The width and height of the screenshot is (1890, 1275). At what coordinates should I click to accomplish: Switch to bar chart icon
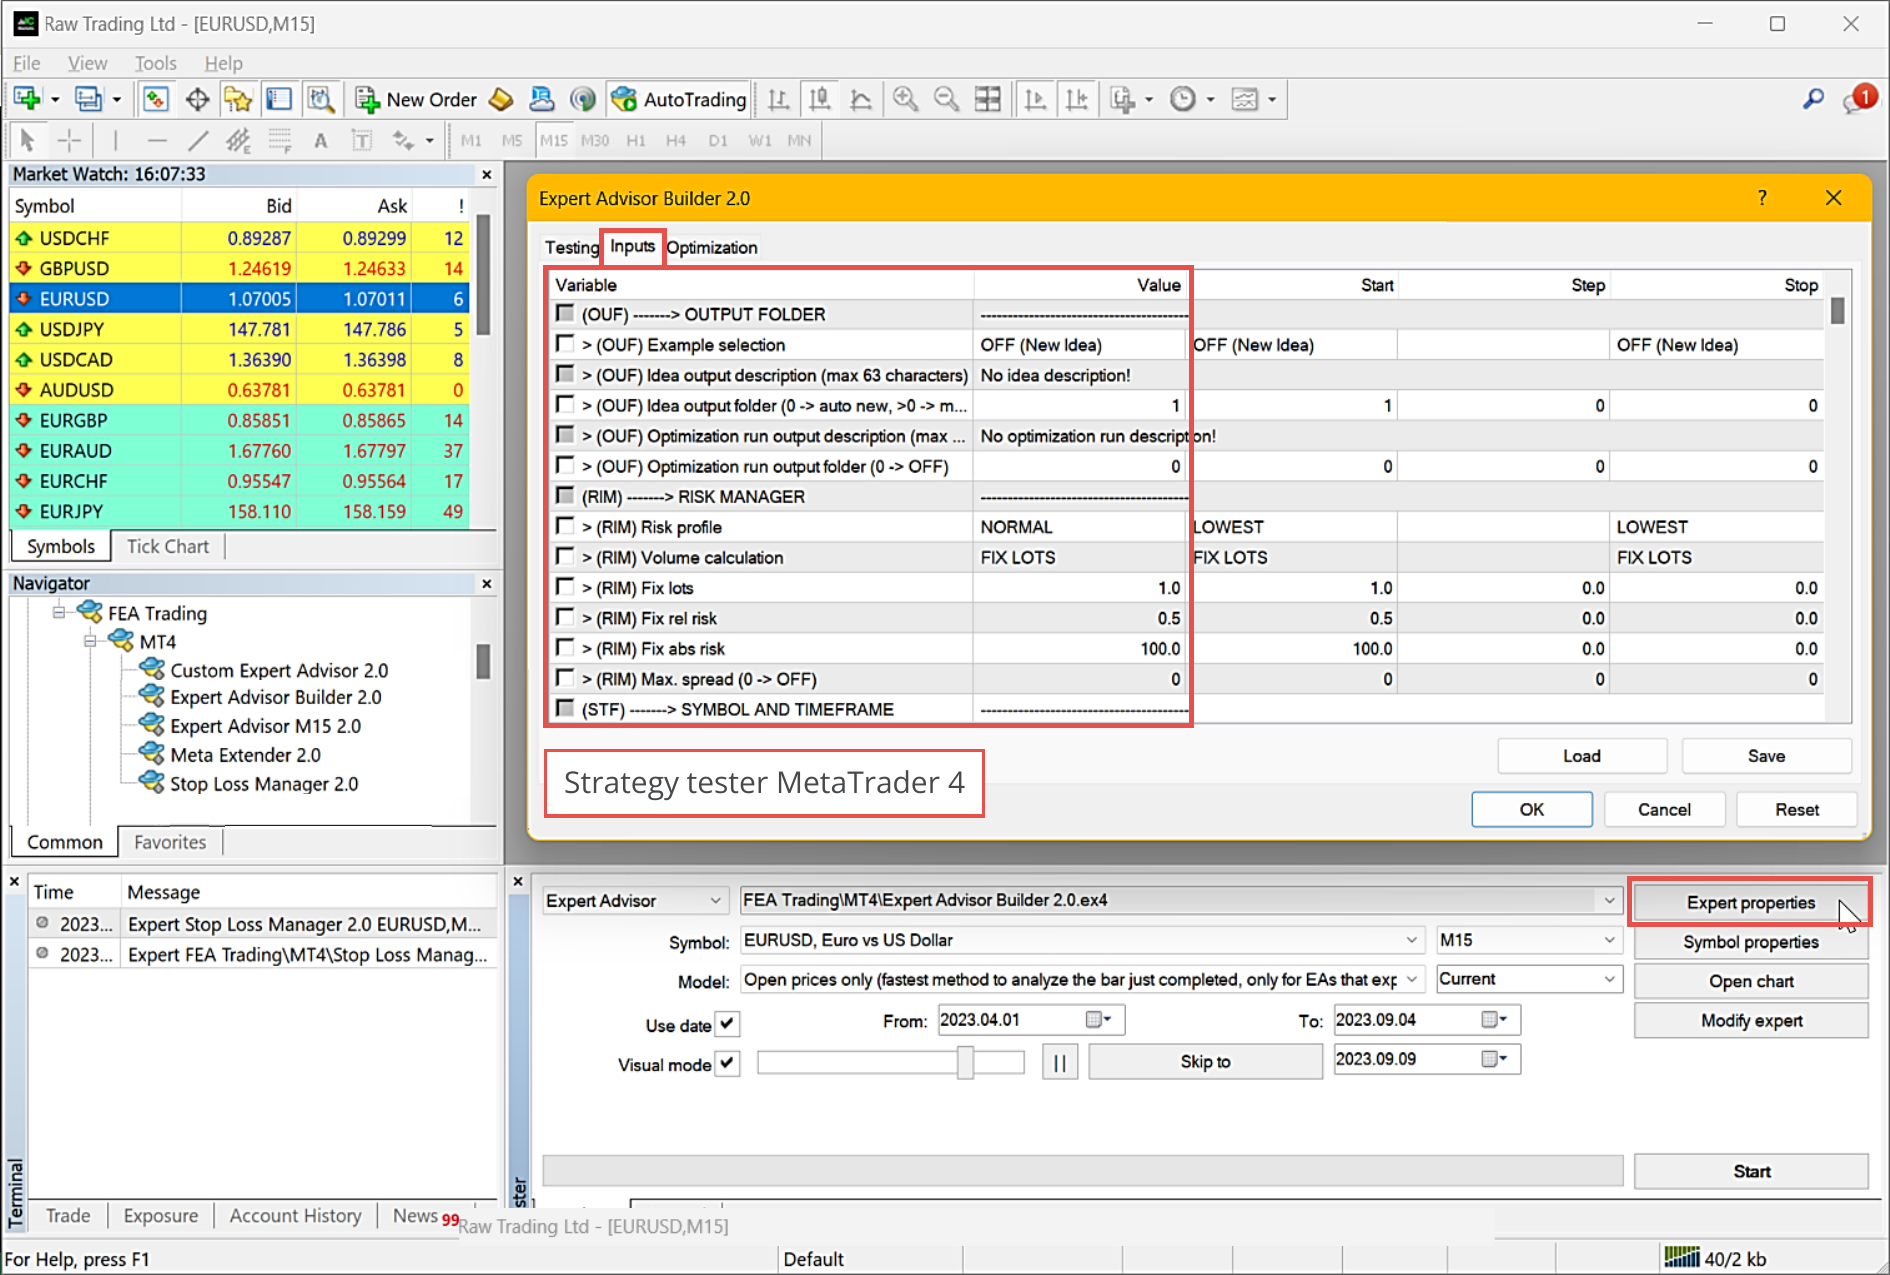(x=778, y=99)
